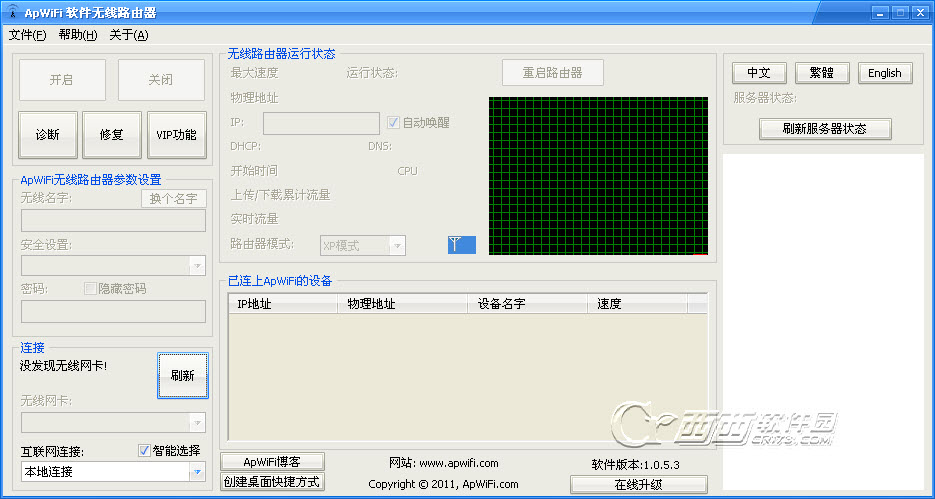Click the 软件版本:1.0.5.3 text
The height and width of the screenshot is (499, 935).
tap(636, 464)
